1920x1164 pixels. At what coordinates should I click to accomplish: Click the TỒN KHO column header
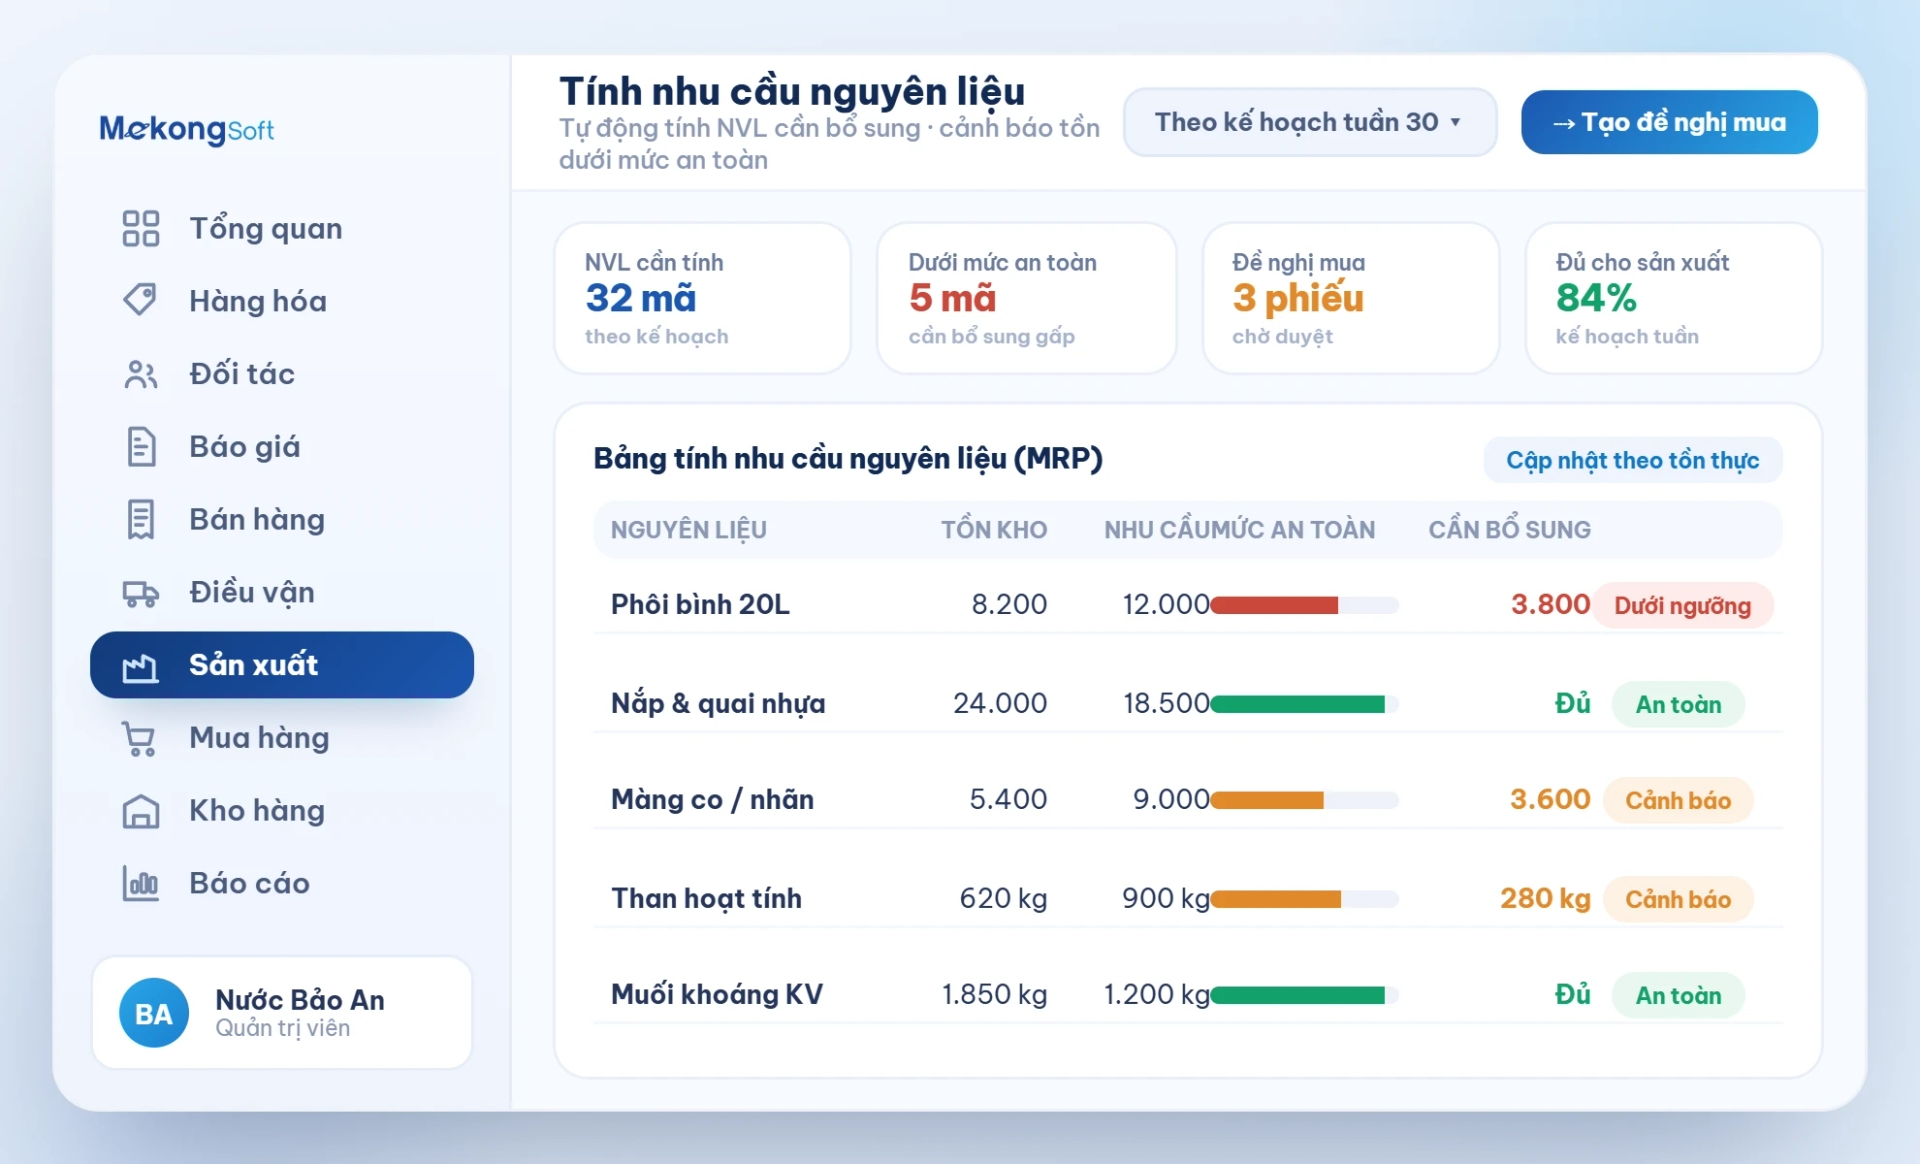pos(994,530)
